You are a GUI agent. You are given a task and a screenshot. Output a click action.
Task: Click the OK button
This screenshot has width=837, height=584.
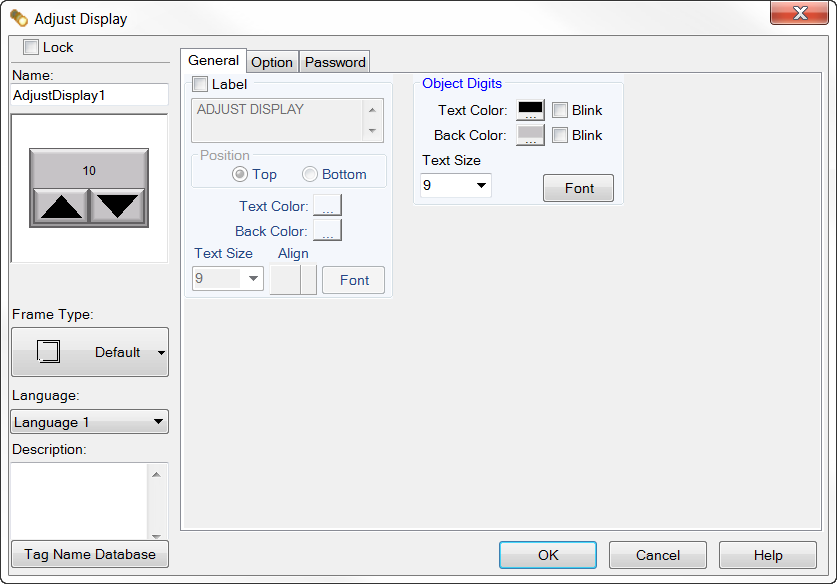click(547, 555)
